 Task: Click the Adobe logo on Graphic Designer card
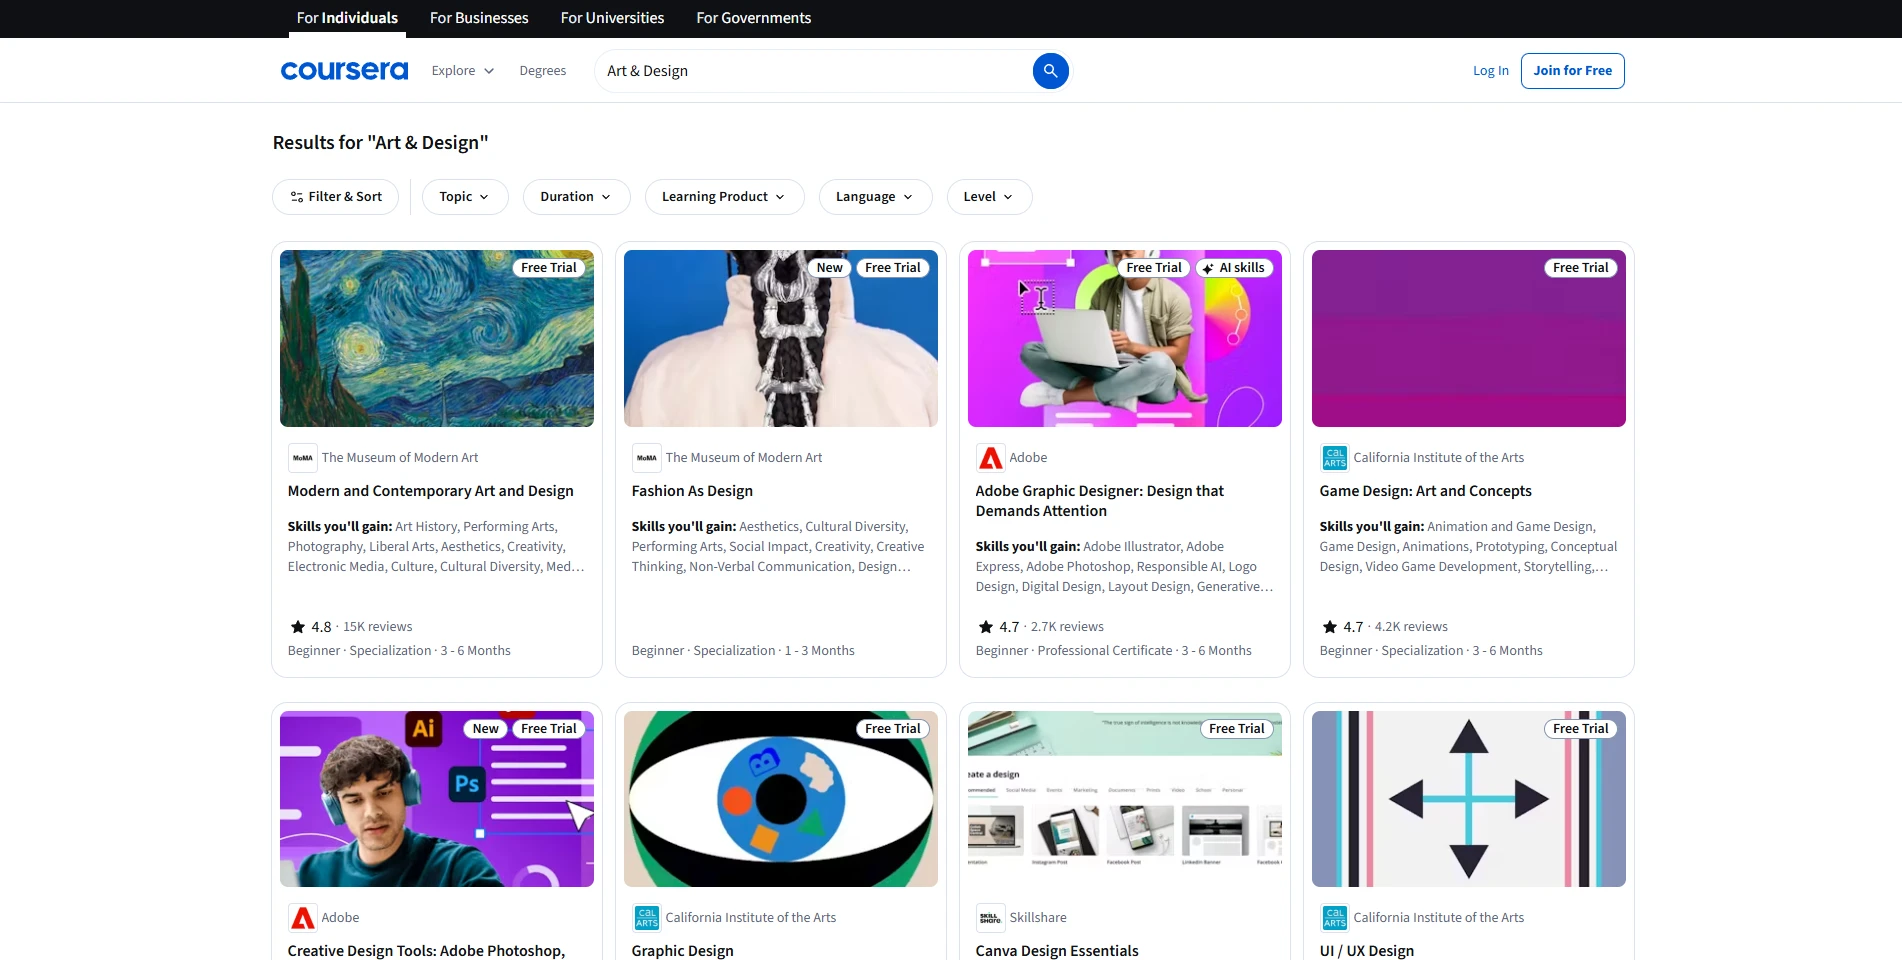click(990, 457)
